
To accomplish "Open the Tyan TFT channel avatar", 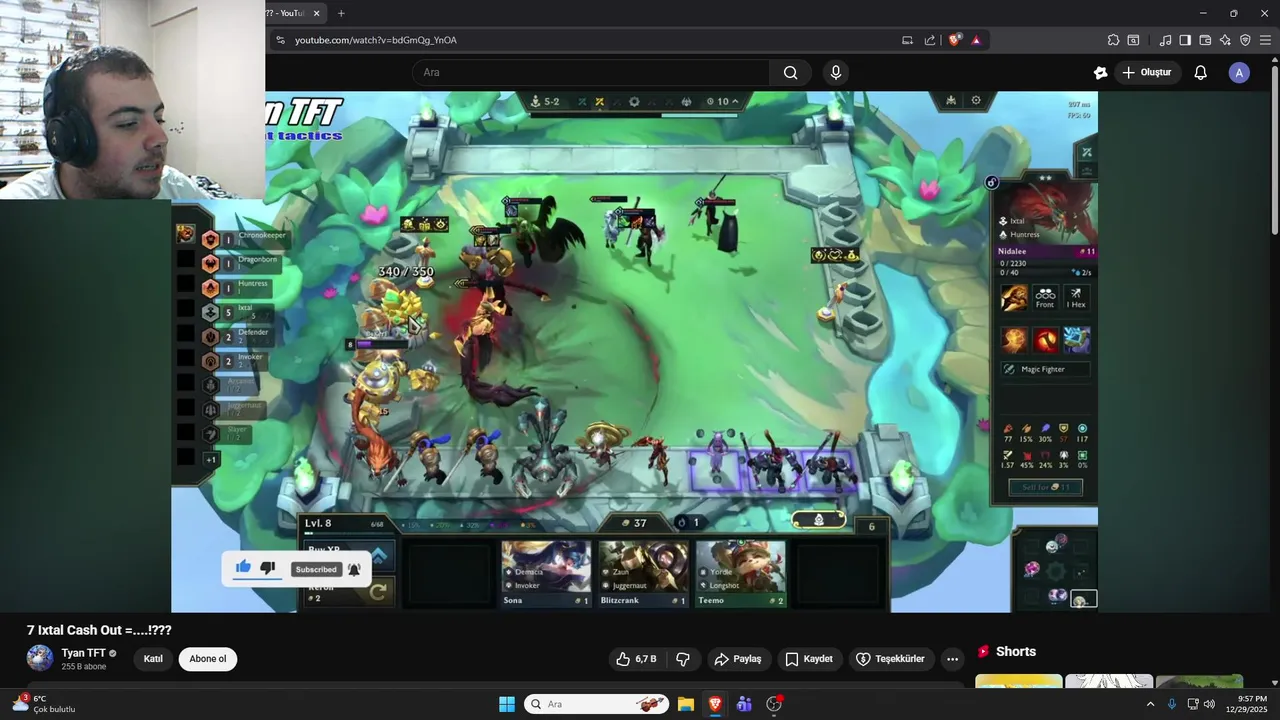I will pyautogui.click(x=40, y=658).
